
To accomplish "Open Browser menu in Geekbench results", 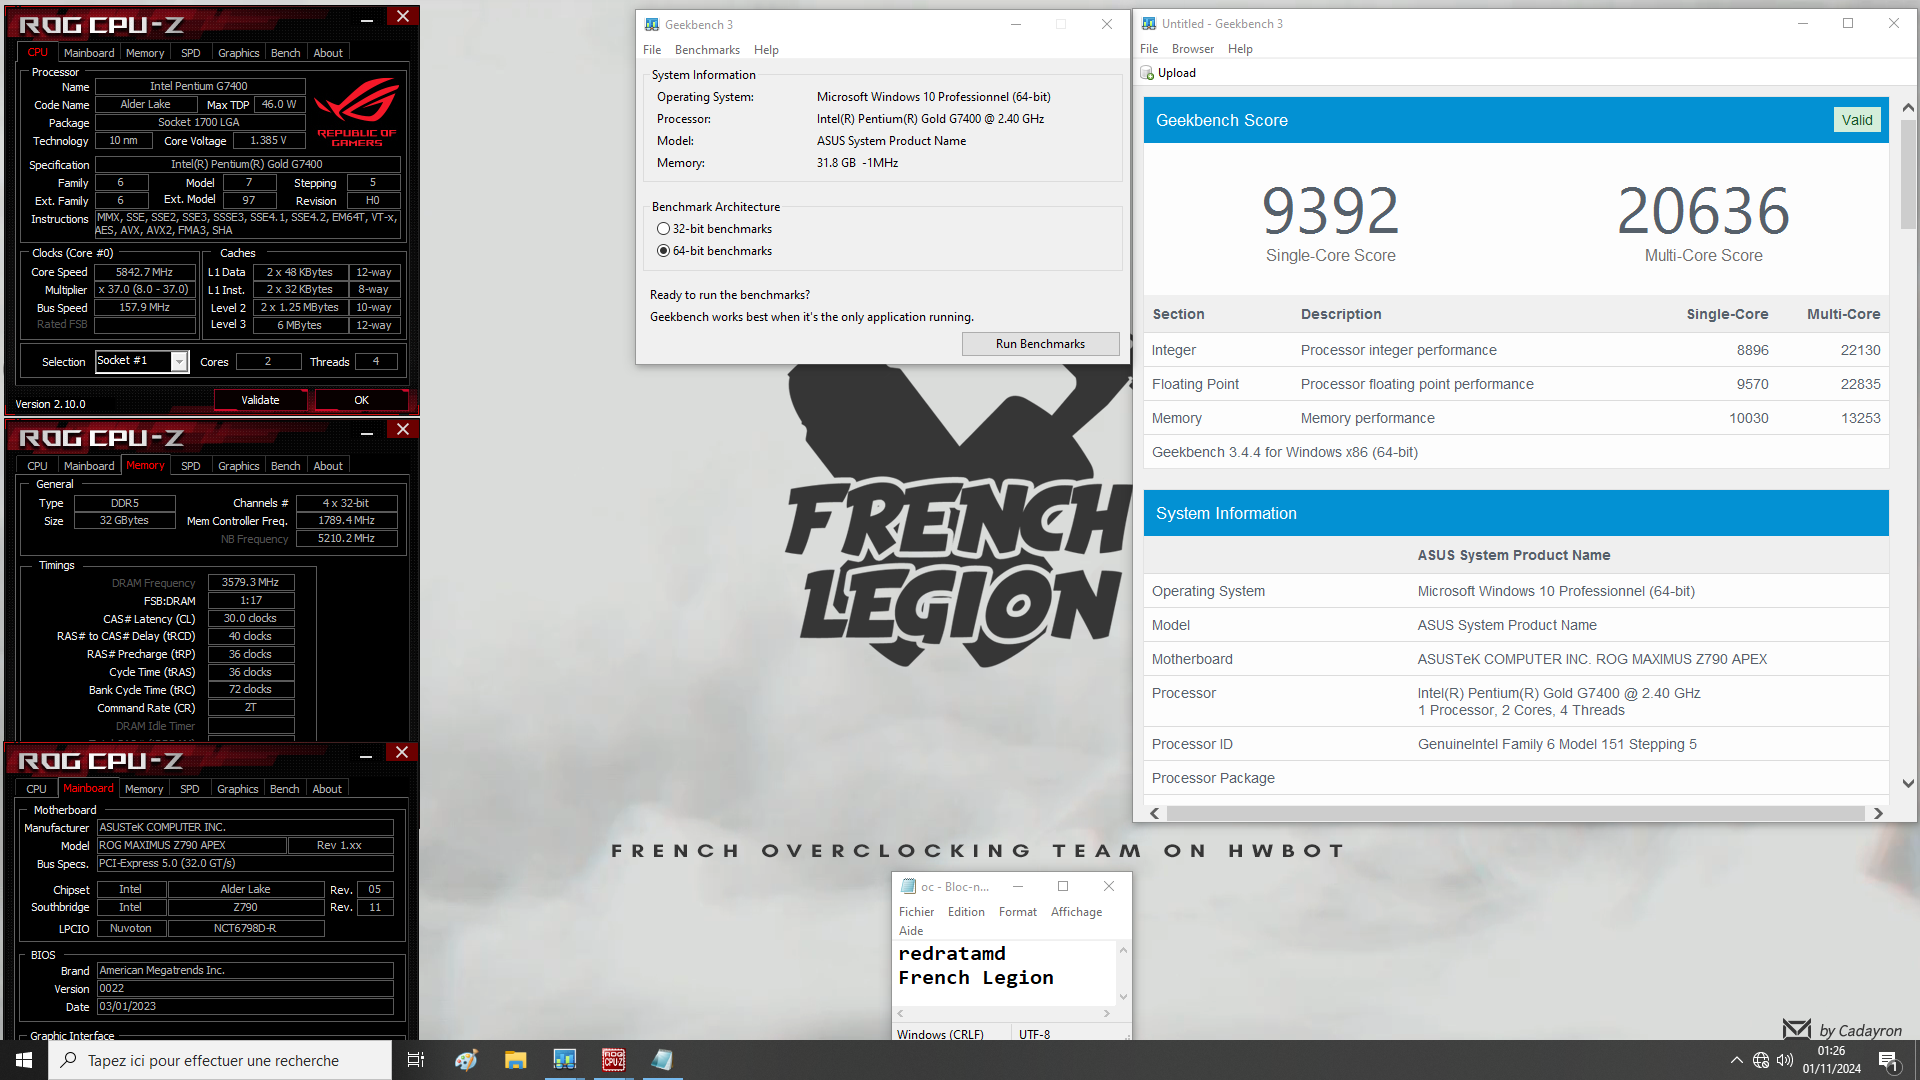I will coord(1193,49).
